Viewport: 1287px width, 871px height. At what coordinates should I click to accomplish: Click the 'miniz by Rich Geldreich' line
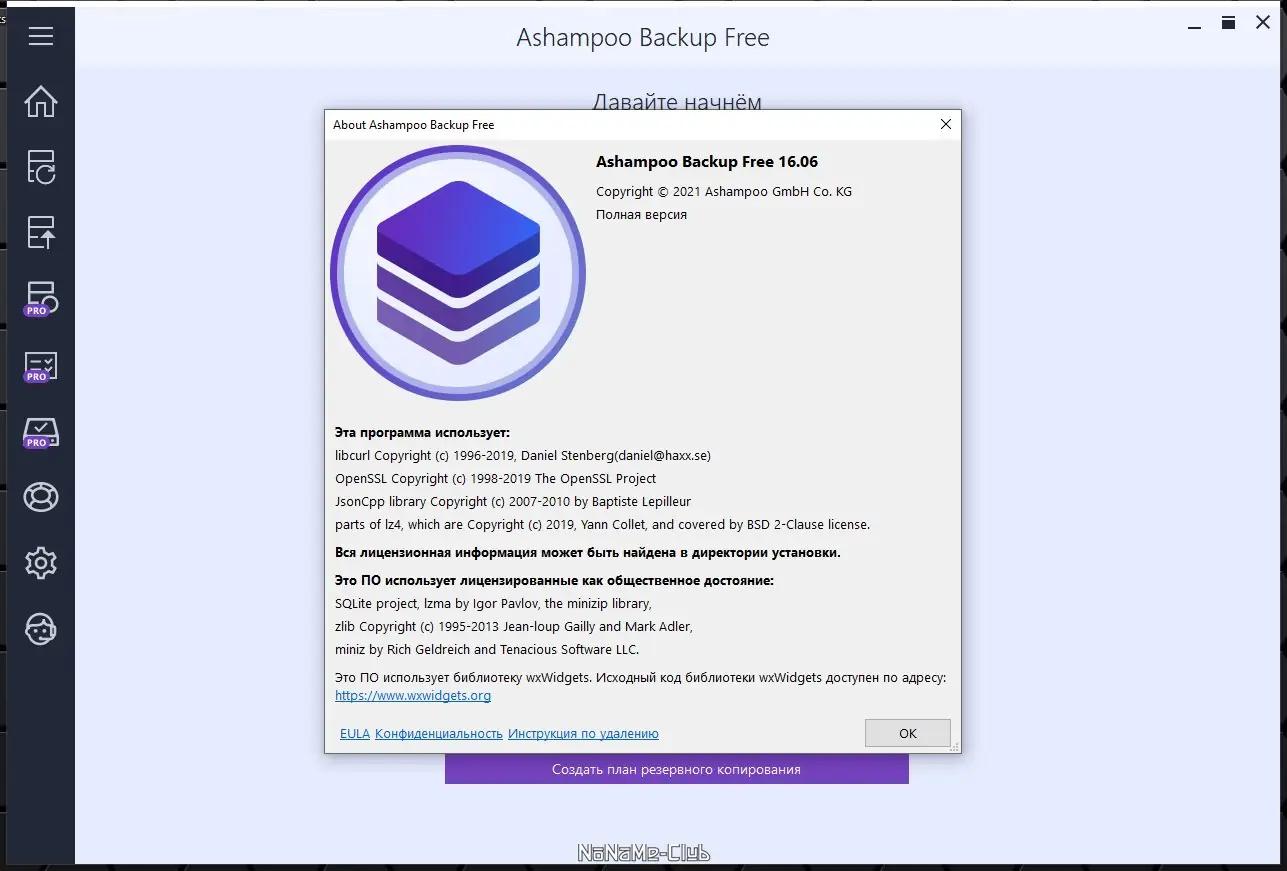click(487, 650)
